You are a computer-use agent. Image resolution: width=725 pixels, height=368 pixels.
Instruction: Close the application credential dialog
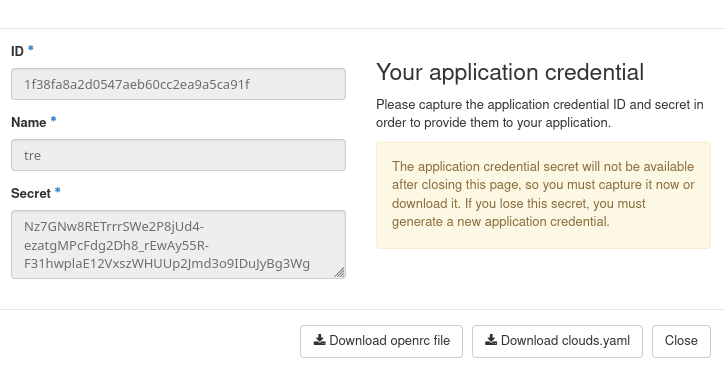[681, 341]
